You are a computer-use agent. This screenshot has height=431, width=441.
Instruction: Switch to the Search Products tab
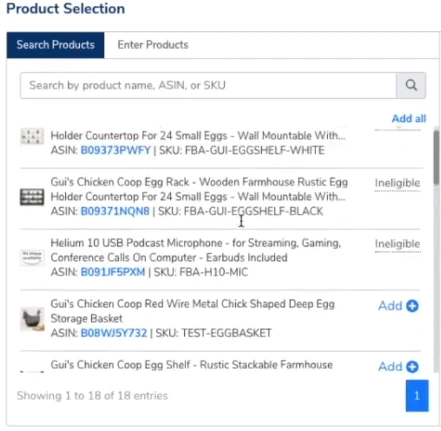(x=55, y=45)
